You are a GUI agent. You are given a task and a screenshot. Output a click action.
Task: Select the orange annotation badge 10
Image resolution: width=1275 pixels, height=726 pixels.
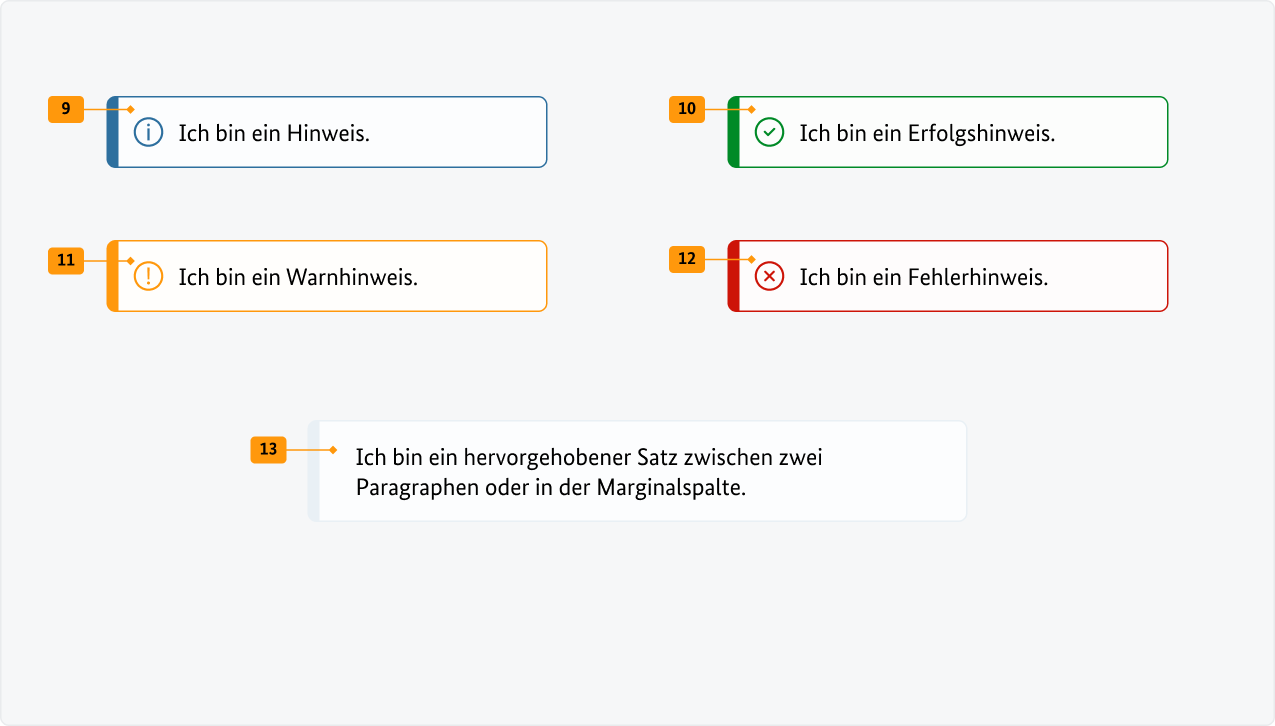(687, 109)
